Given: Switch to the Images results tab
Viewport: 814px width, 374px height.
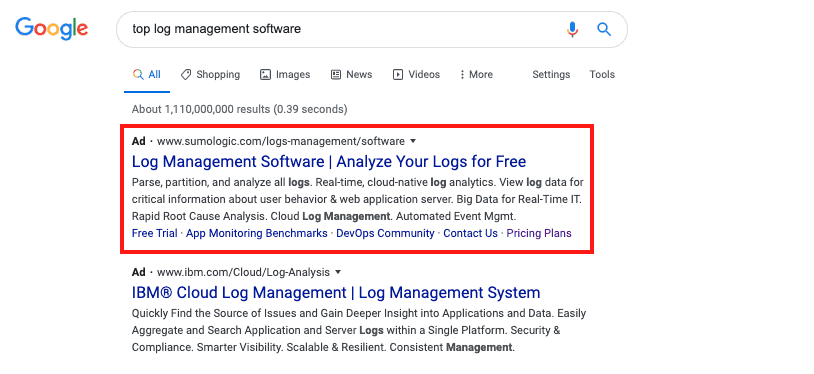Looking at the screenshot, I should (285, 75).
